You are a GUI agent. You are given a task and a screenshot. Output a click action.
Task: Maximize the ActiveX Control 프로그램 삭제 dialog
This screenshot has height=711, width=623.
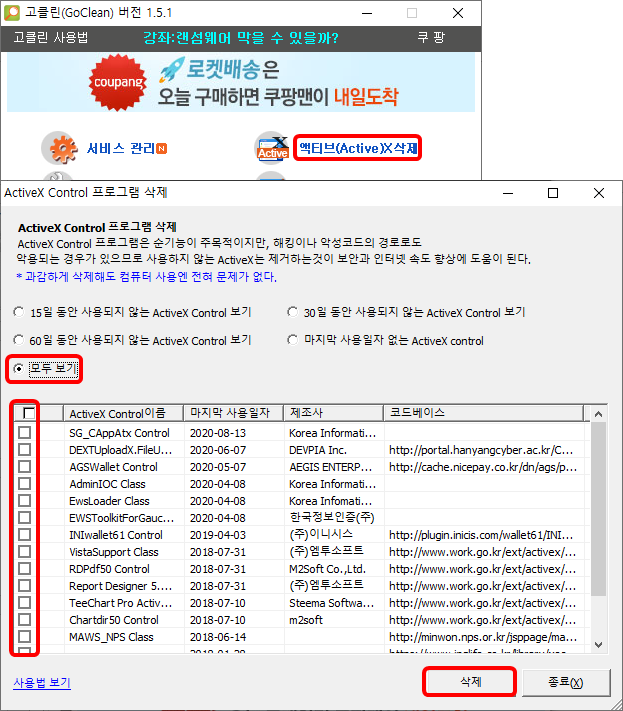pyautogui.click(x=553, y=193)
